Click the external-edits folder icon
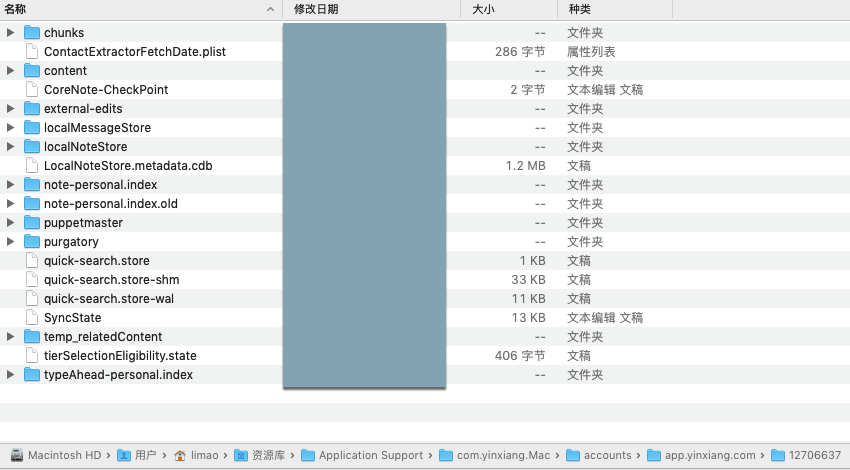Image resolution: width=850 pixels, height=470 pixels. click(x=32, y=108)
